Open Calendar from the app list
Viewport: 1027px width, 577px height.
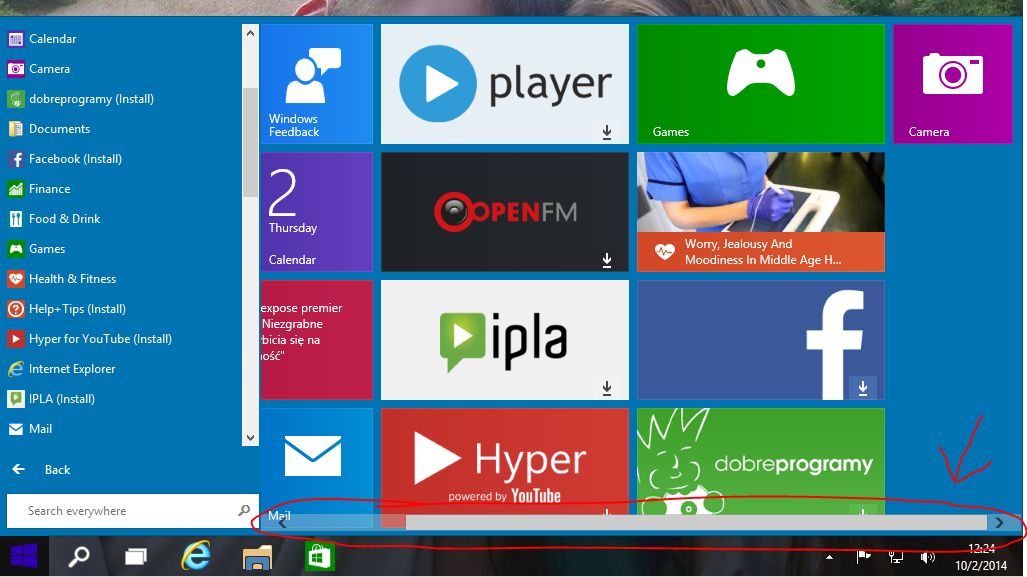pos(42,39)
